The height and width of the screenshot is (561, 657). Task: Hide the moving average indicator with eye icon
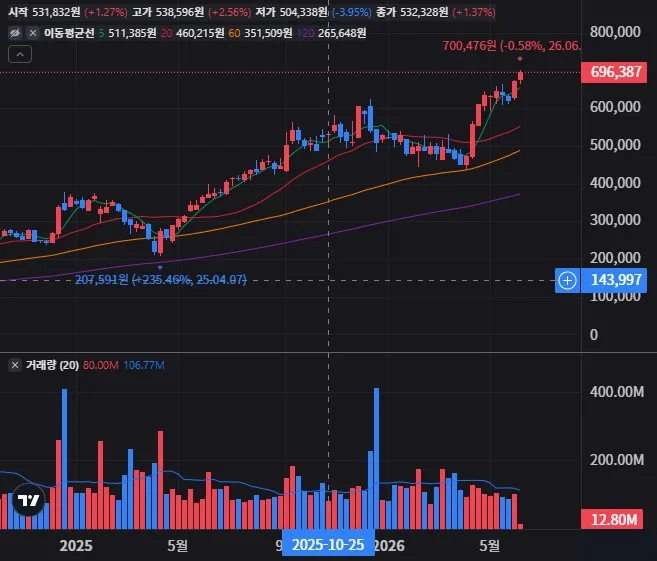point(15,33)
